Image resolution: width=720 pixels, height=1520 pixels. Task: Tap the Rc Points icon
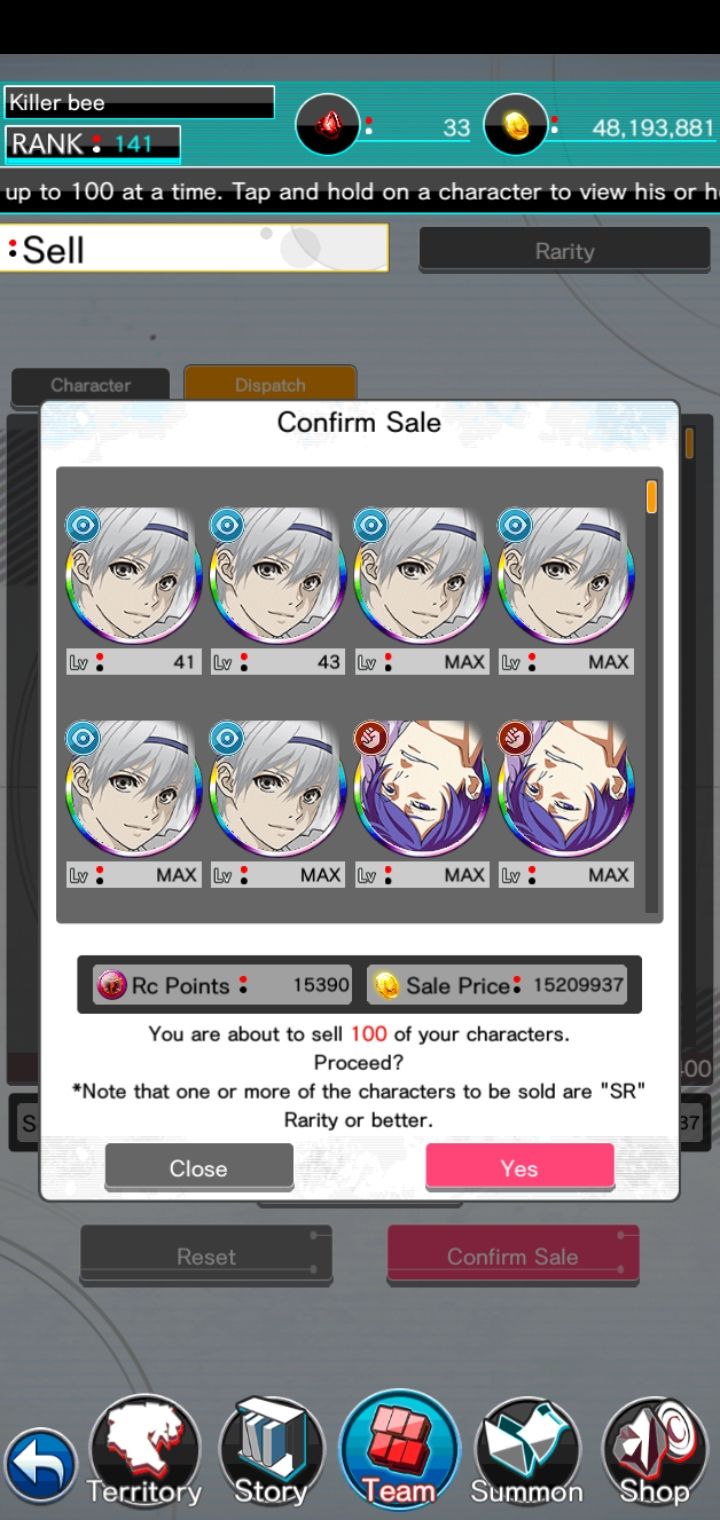(x=111, y=985)
